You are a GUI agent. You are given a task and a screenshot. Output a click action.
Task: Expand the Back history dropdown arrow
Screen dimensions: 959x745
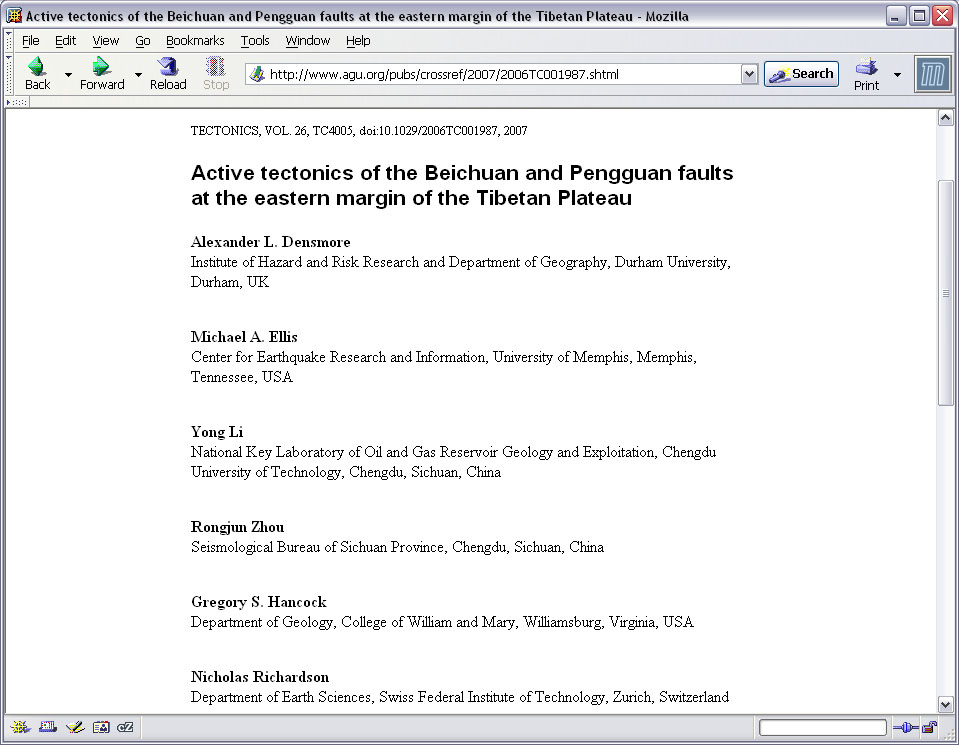click(x=68, y=75)
